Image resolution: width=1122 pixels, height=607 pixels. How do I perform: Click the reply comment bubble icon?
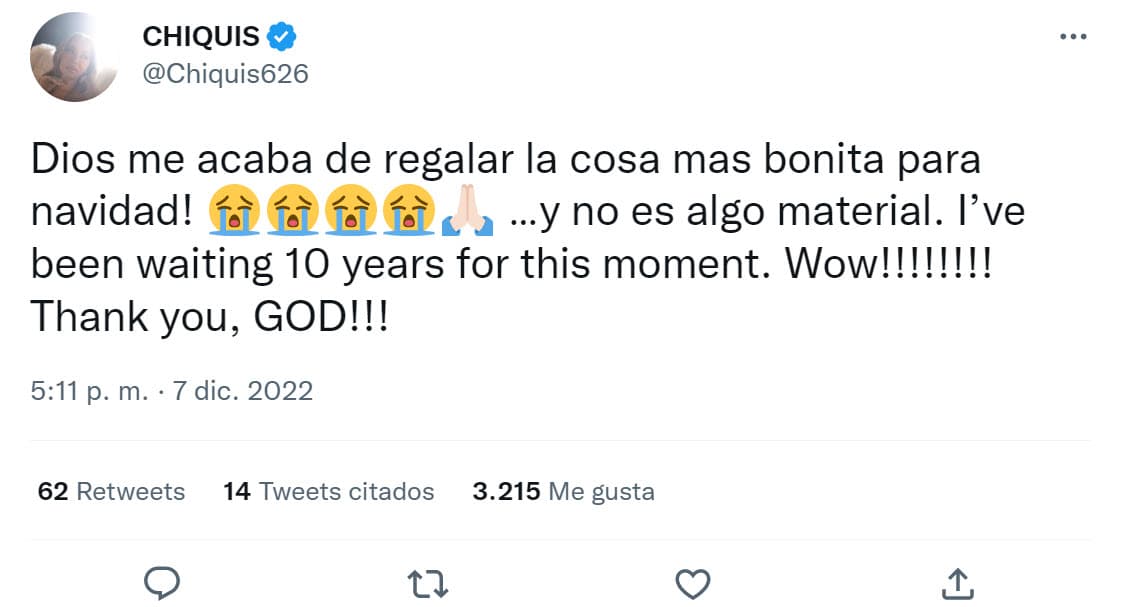click(161, 581)
